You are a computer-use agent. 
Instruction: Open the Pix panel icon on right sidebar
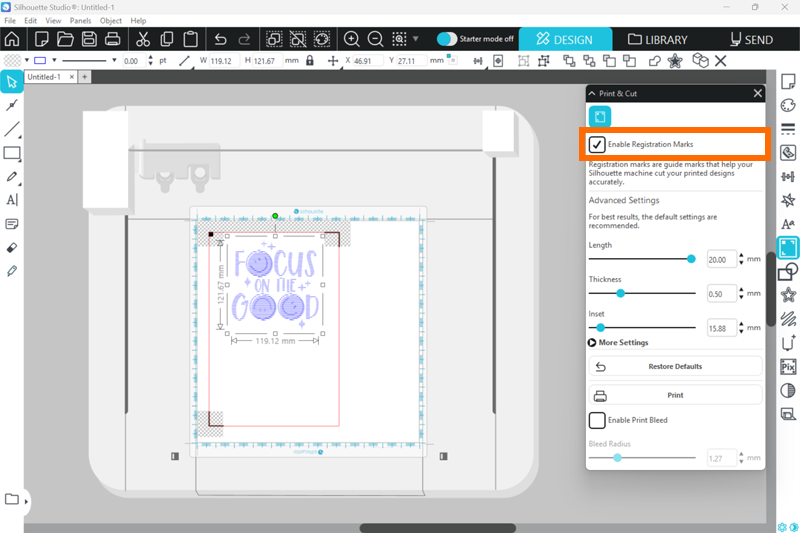pyautogui.click(x=788, y=366)
